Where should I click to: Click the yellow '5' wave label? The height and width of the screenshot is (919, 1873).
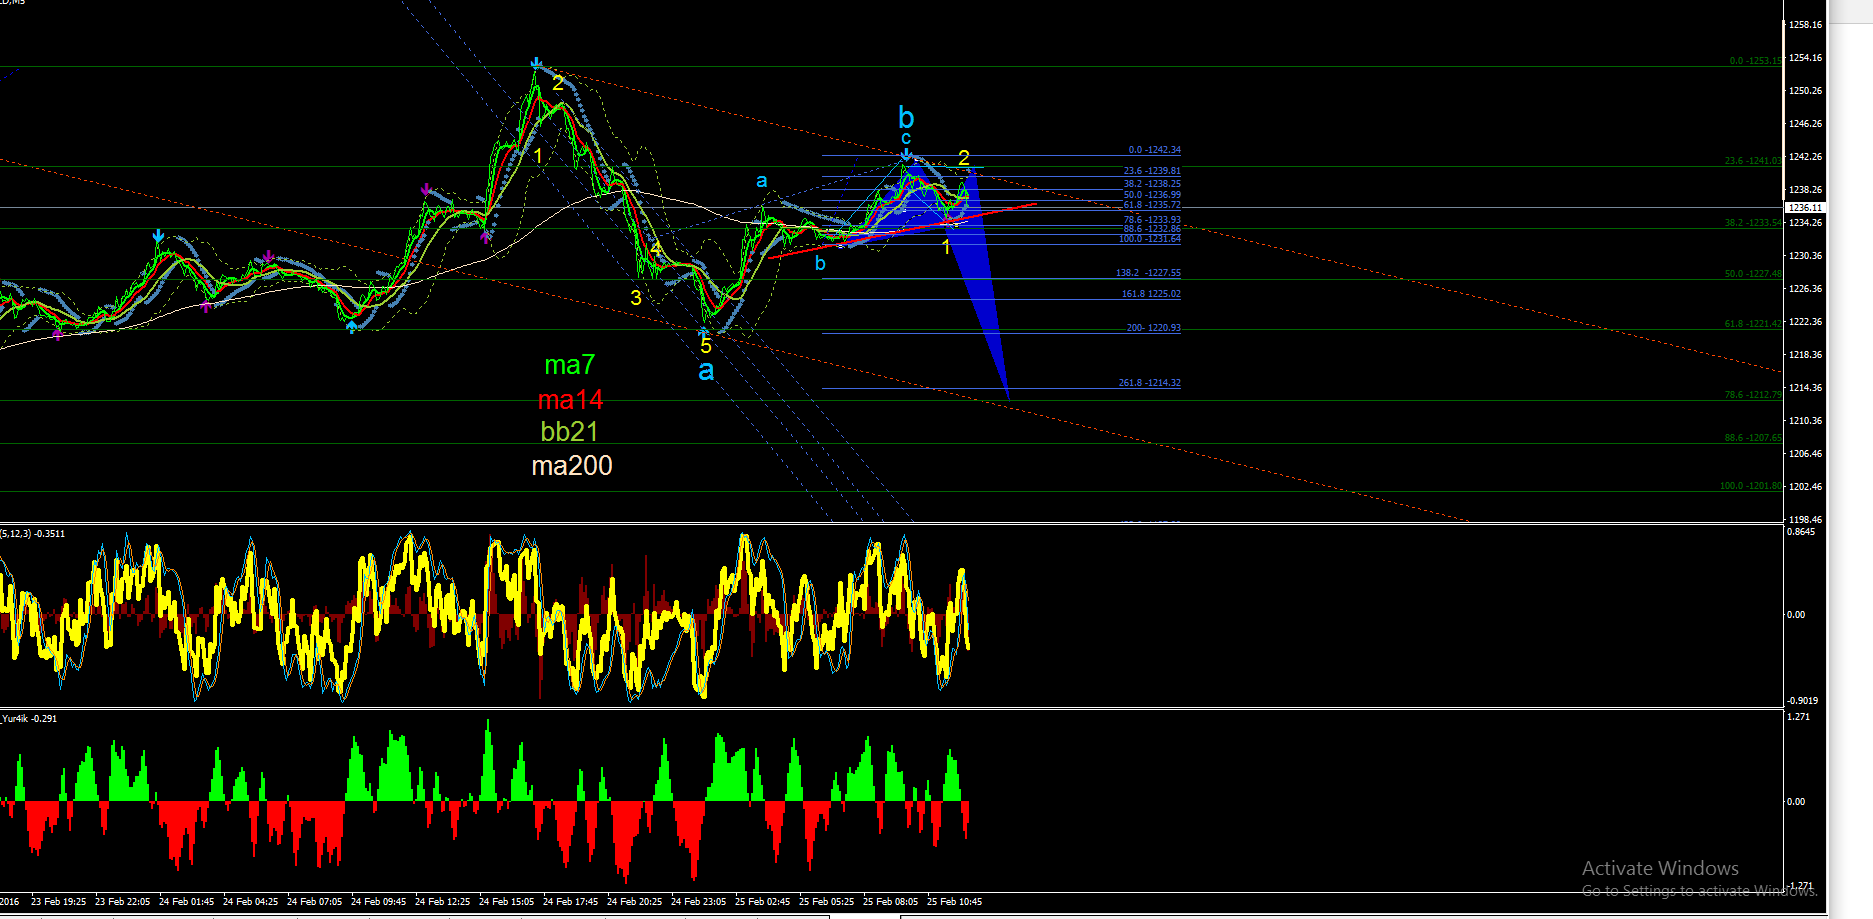click(x=706, y=346)
